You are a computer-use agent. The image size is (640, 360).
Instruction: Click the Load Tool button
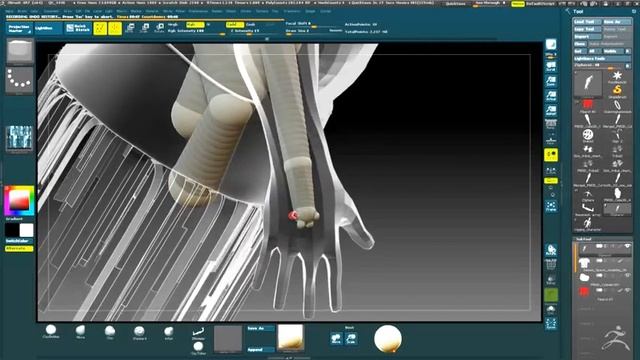click(587, 22)
